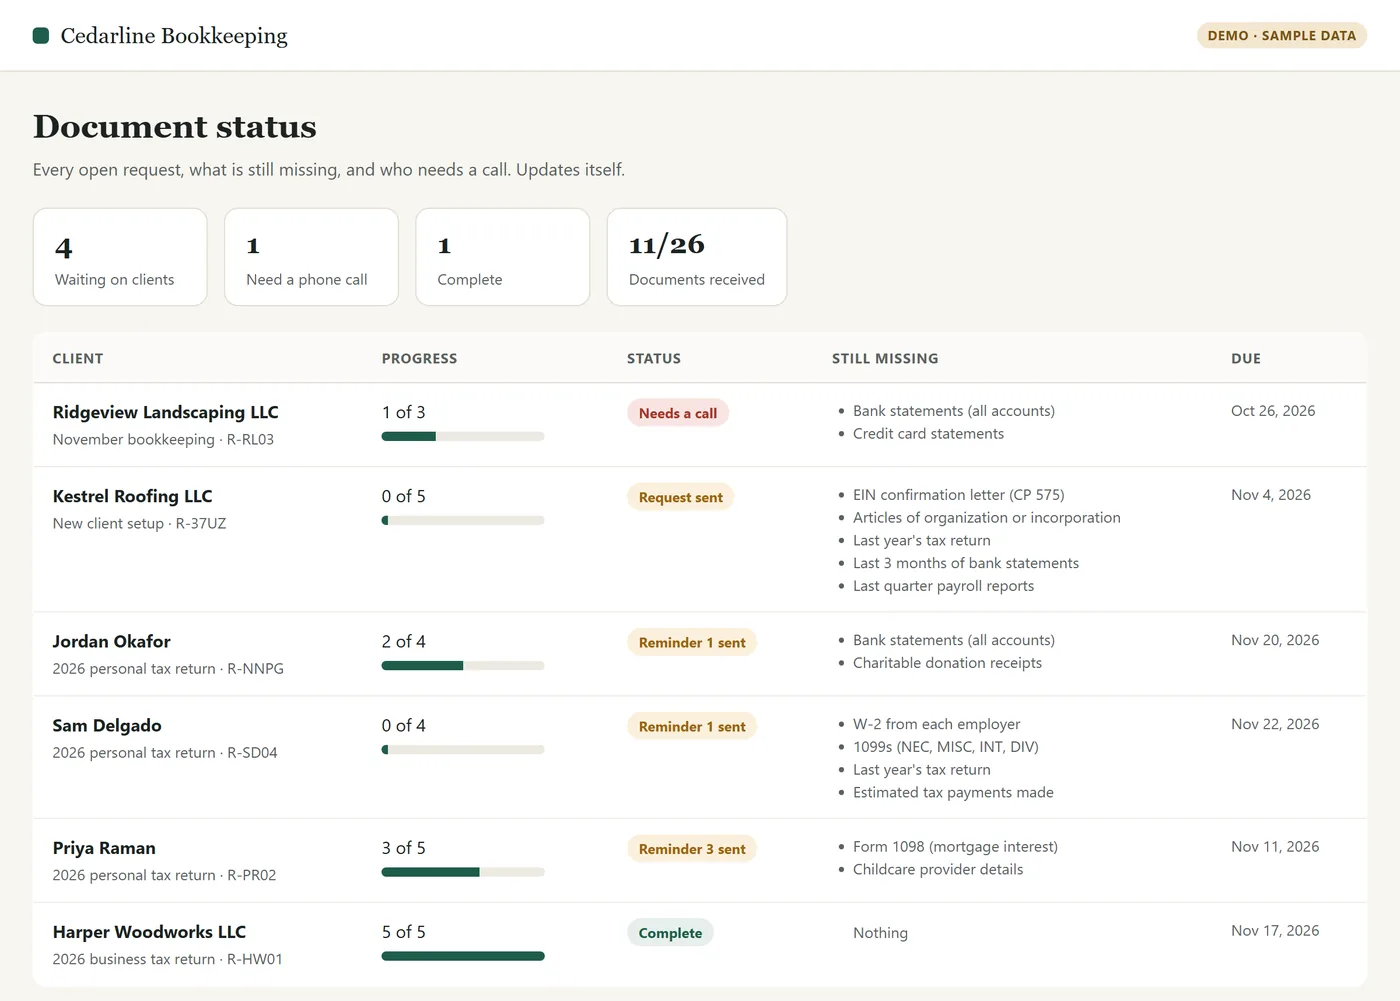Open Ridgeview Landscaping LLC client name

[166, 412]
